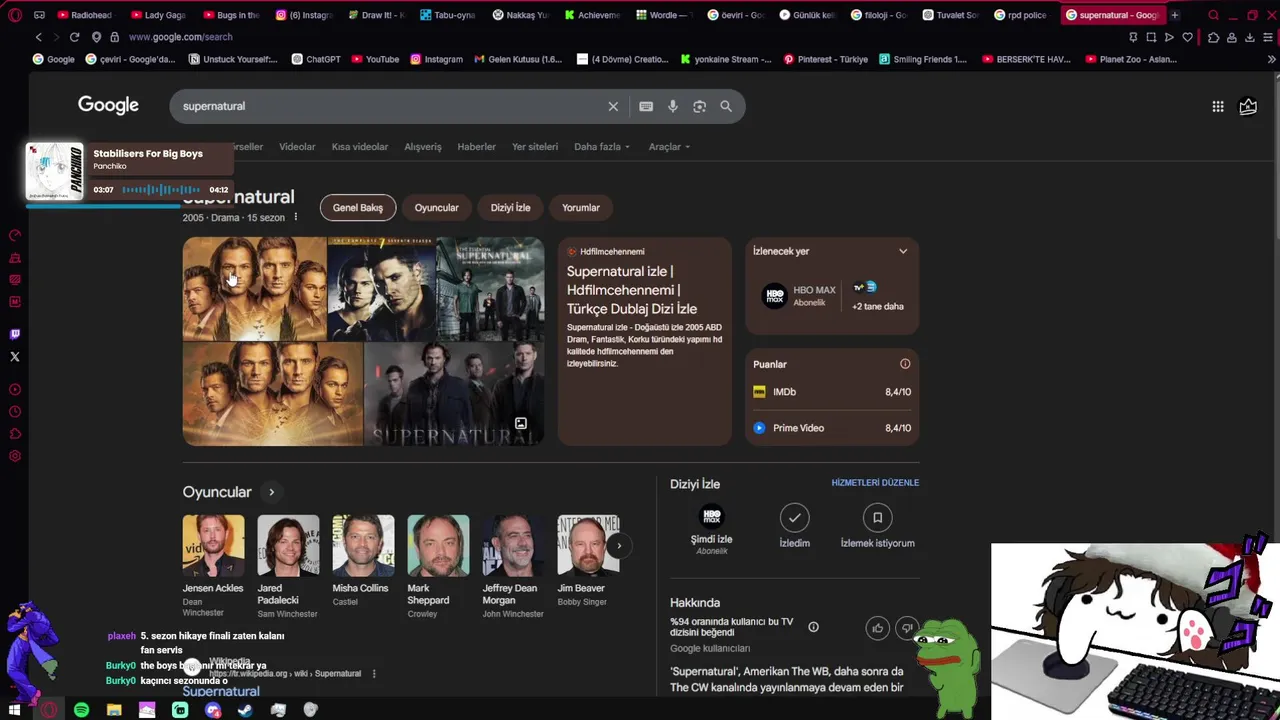
Task: Open GX Control speedometer icon in sidebar
Action: coord(15,236)
